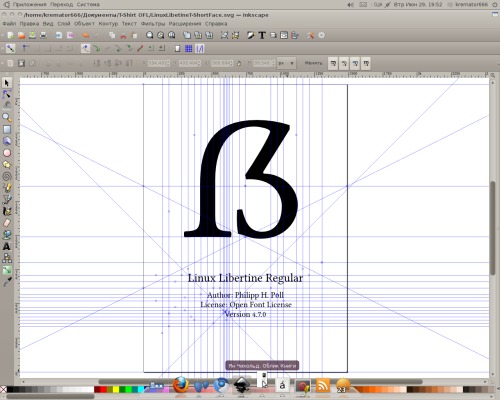This screenshot has height=400, width=500.
Task: Open the Контур menu
Action: point(108,24)
